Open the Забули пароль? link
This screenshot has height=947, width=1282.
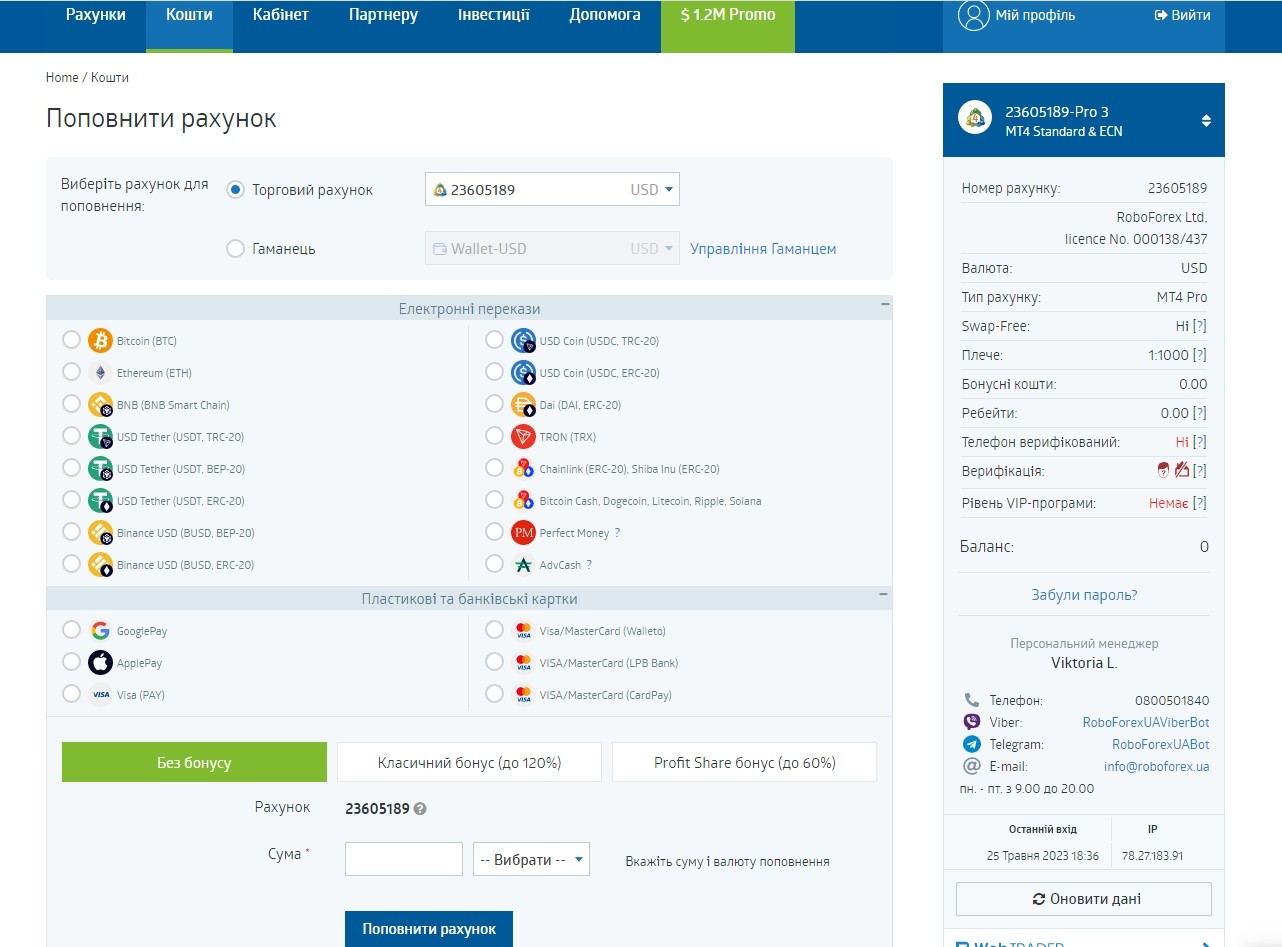pyautogui.click(x=1084, y=595)
